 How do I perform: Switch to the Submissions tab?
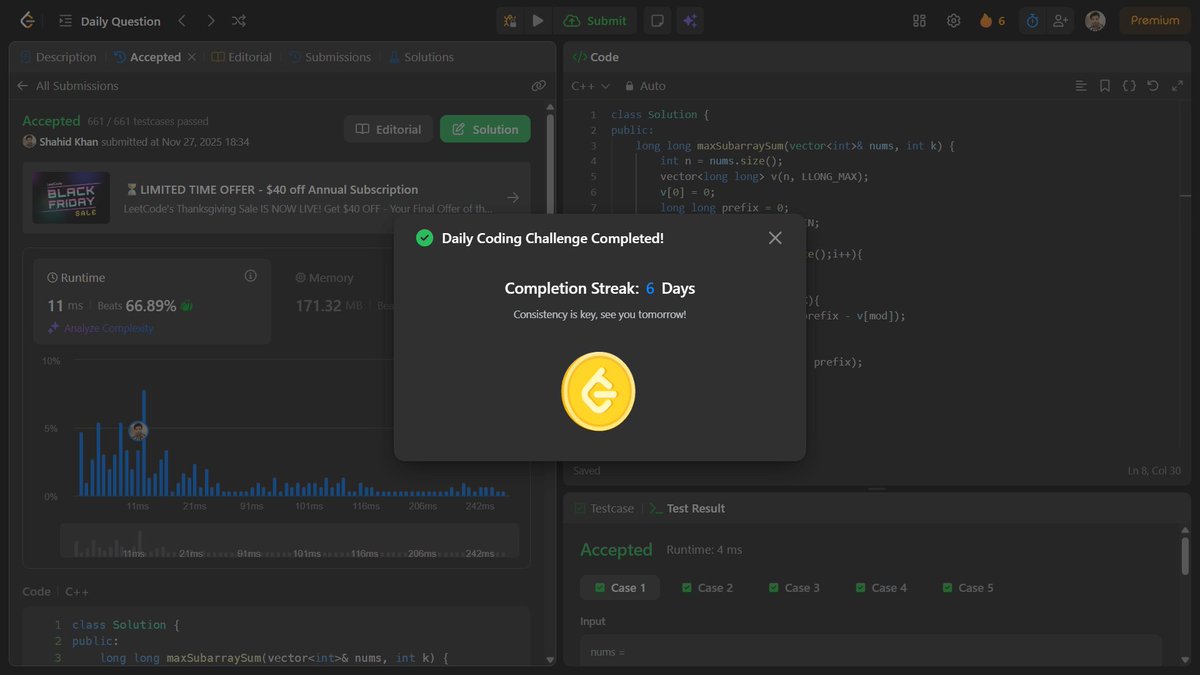[330, 57]
